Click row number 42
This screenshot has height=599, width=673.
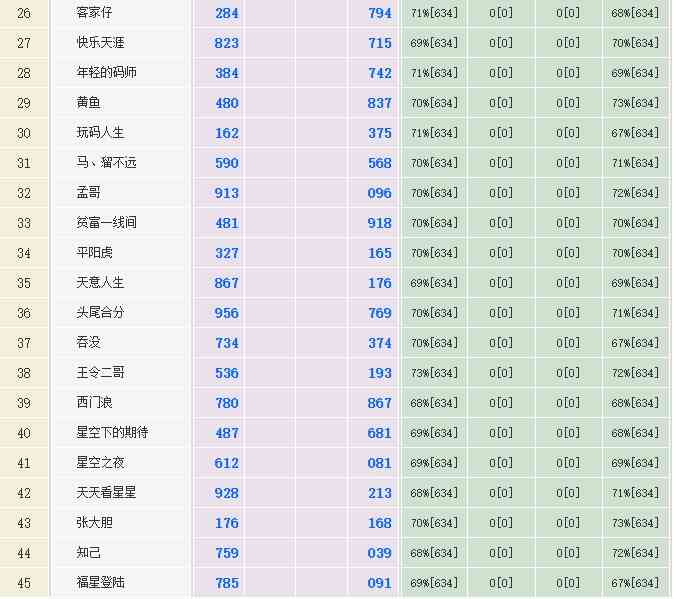24,493
